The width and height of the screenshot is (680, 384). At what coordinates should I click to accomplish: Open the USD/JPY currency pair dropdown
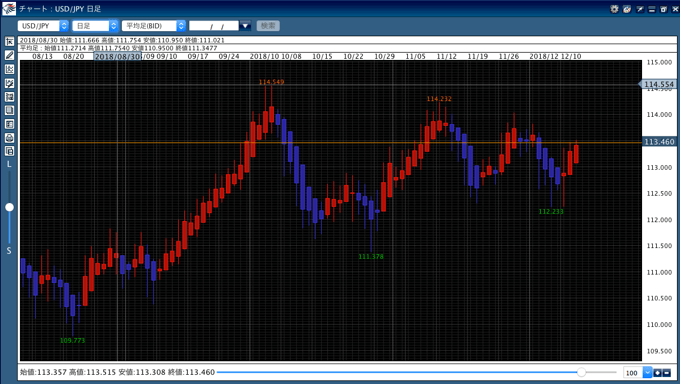43,26
